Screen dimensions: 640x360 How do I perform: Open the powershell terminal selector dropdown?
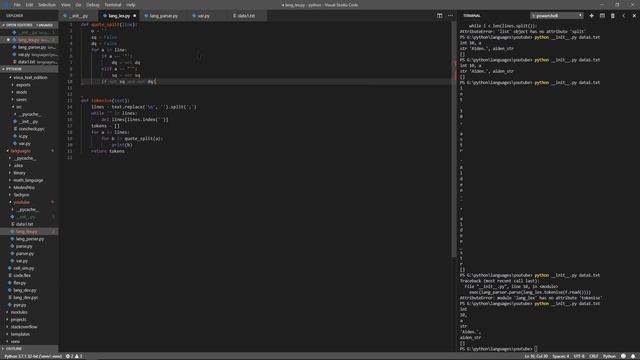click(557, 16)
